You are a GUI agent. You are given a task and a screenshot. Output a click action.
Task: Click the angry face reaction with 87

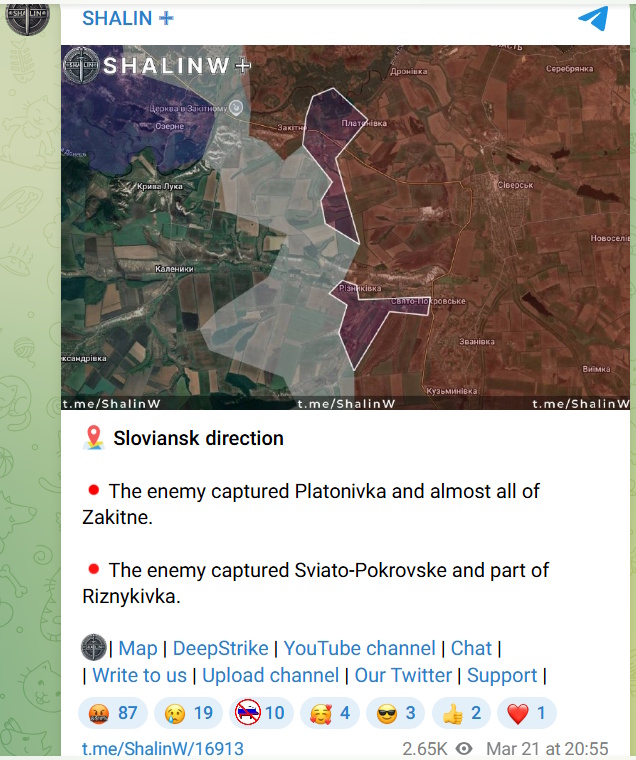tap(112, 713)
